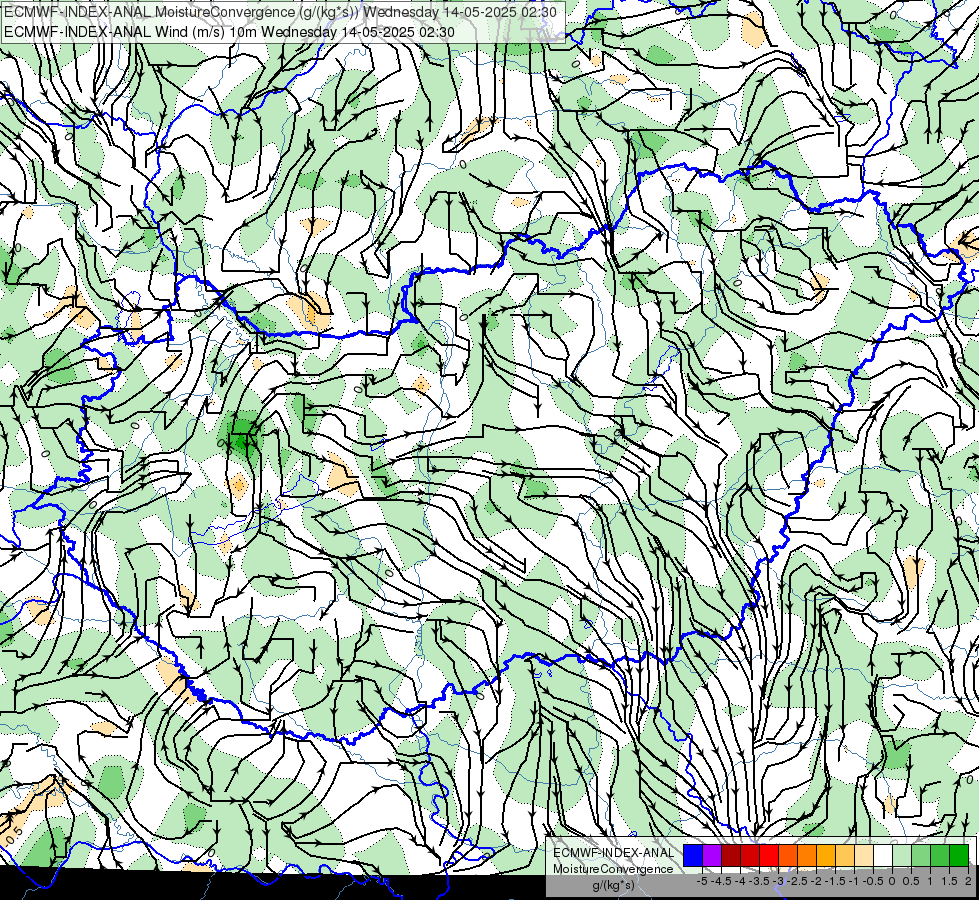Click the Wind (m/s) 10m title line

click(229, 32)
